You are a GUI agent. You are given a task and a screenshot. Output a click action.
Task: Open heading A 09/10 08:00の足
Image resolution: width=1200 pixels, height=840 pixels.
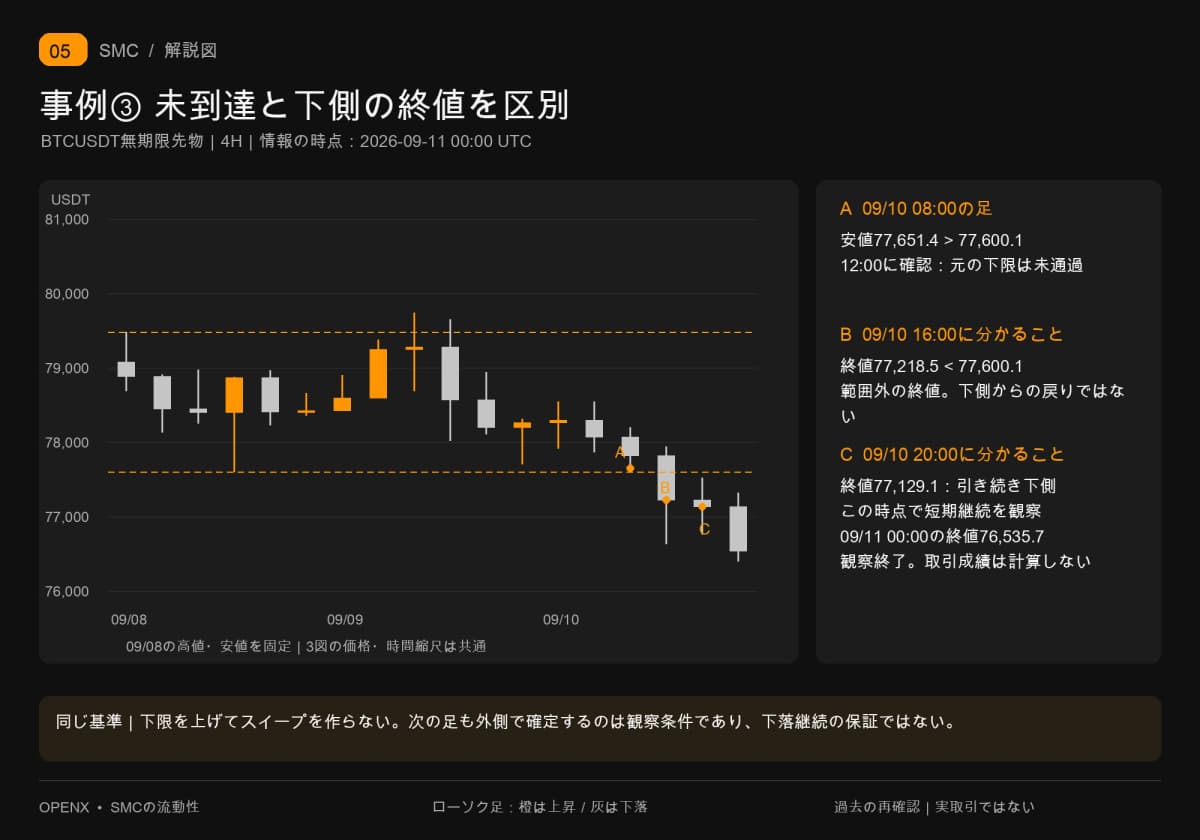coord(916,208)
